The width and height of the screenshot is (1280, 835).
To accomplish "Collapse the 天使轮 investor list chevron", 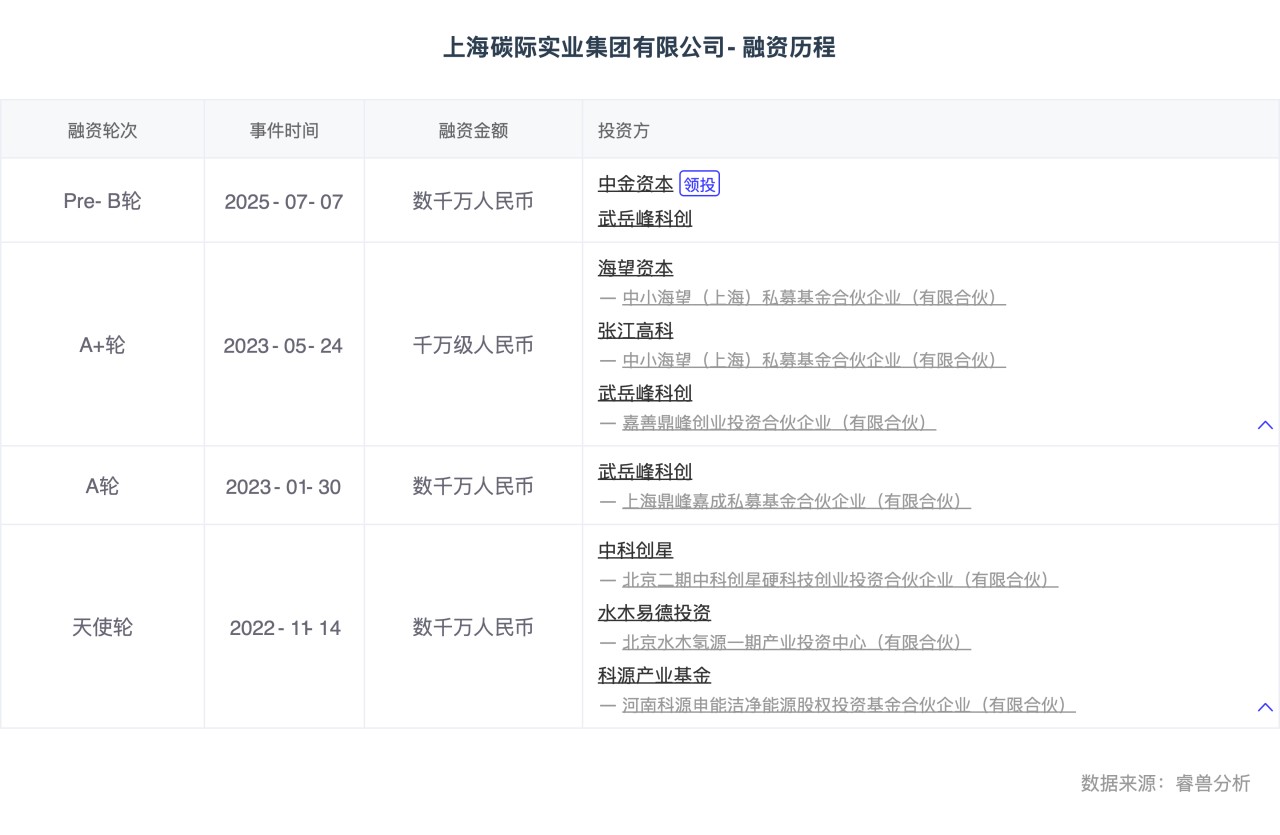I will (1265, 707).
